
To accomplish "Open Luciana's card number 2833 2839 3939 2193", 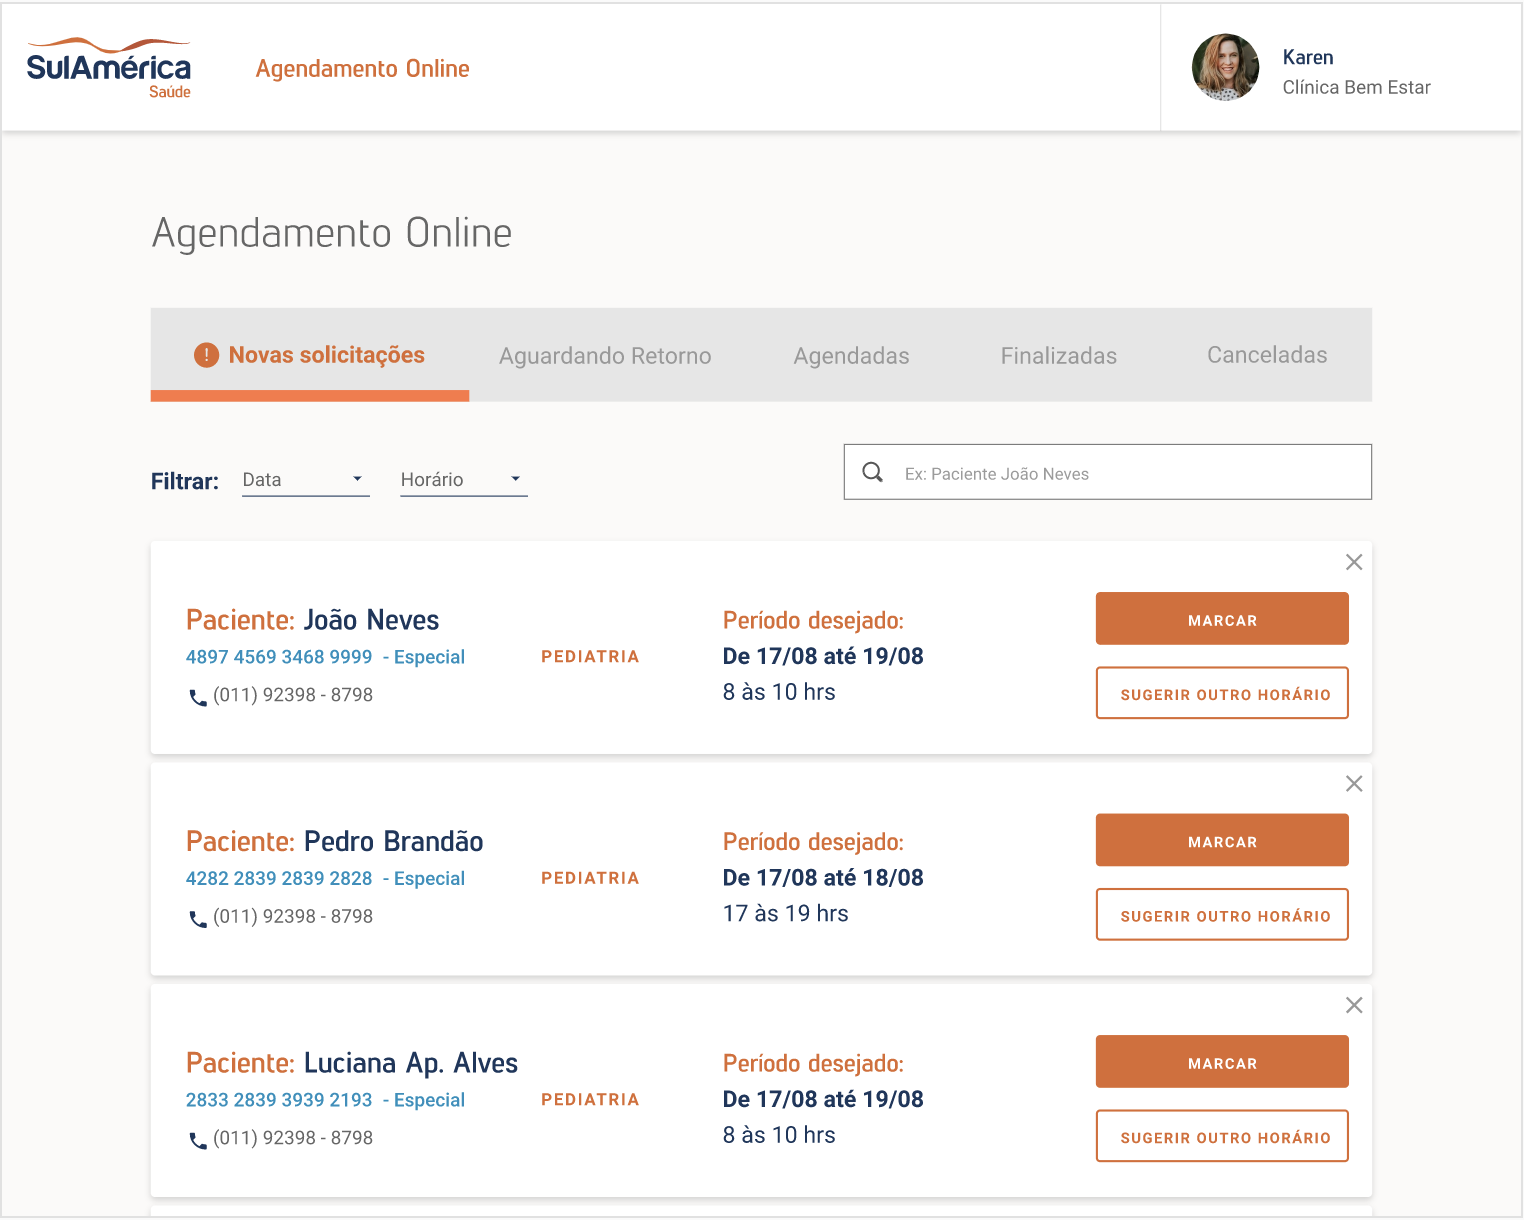I will click(x=279, y=1100).
